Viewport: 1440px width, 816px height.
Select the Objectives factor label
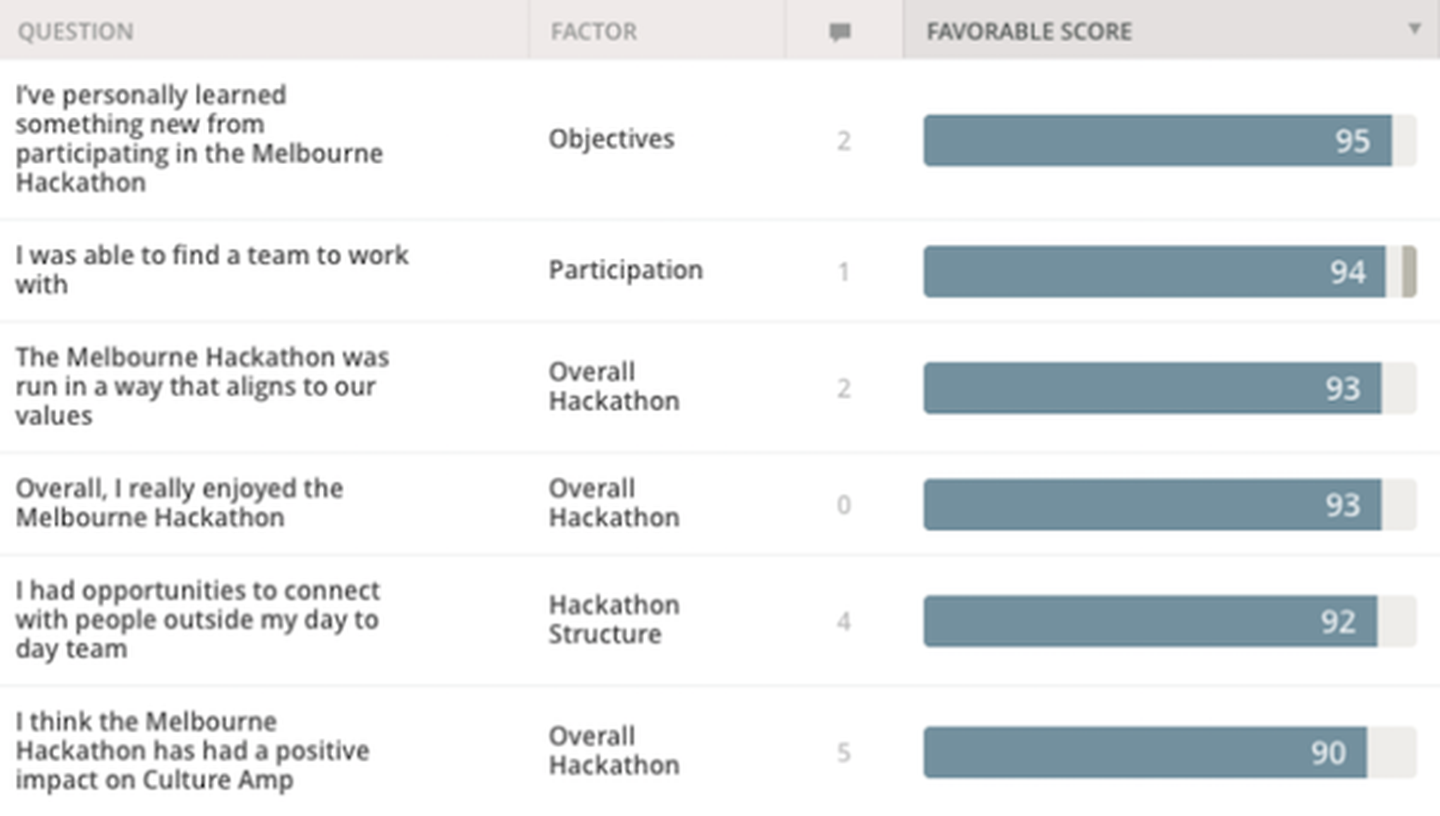(611, 139)
